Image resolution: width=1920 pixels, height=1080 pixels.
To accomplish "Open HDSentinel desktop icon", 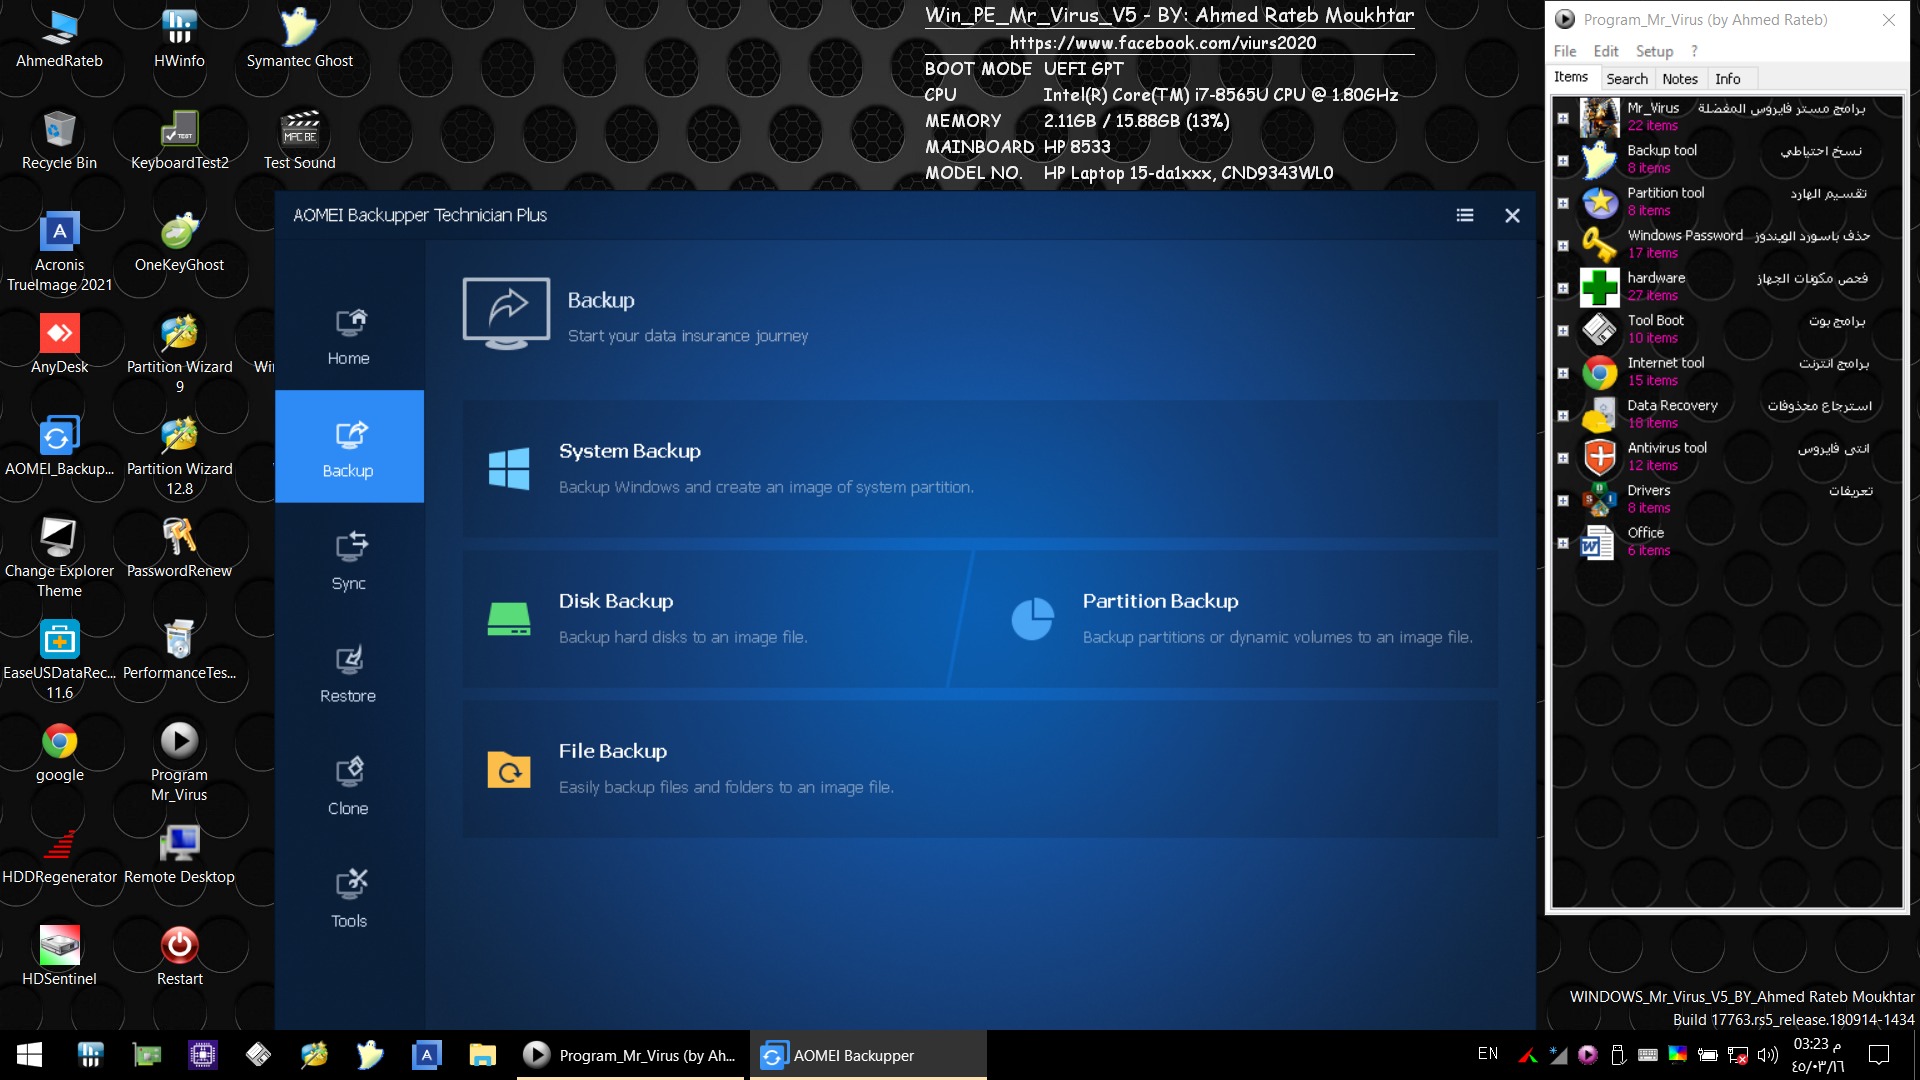I will [59, 957].
